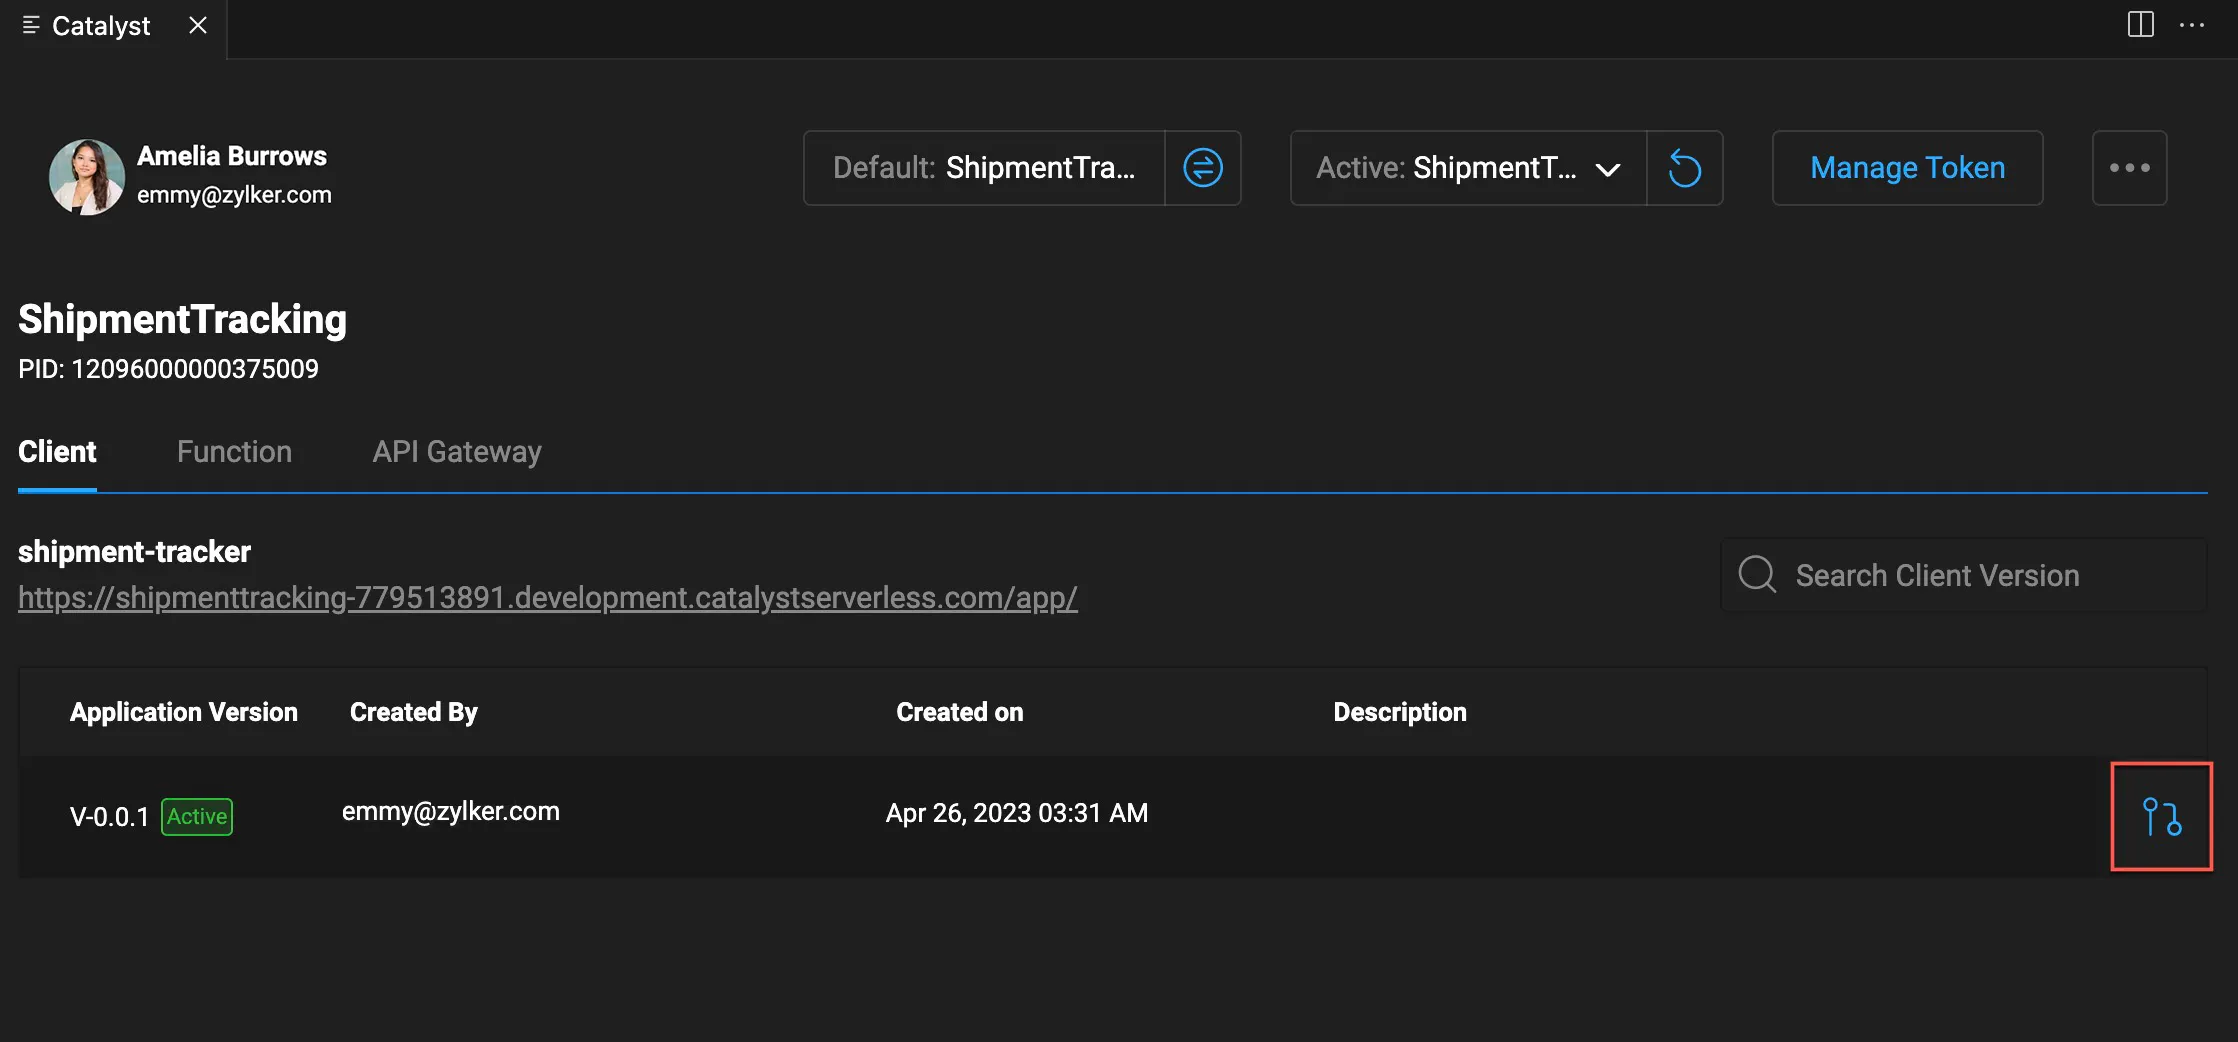Click Amelia Burrows profile avatar
This screenshot has height=1042, width=2238.
point(87,177)
